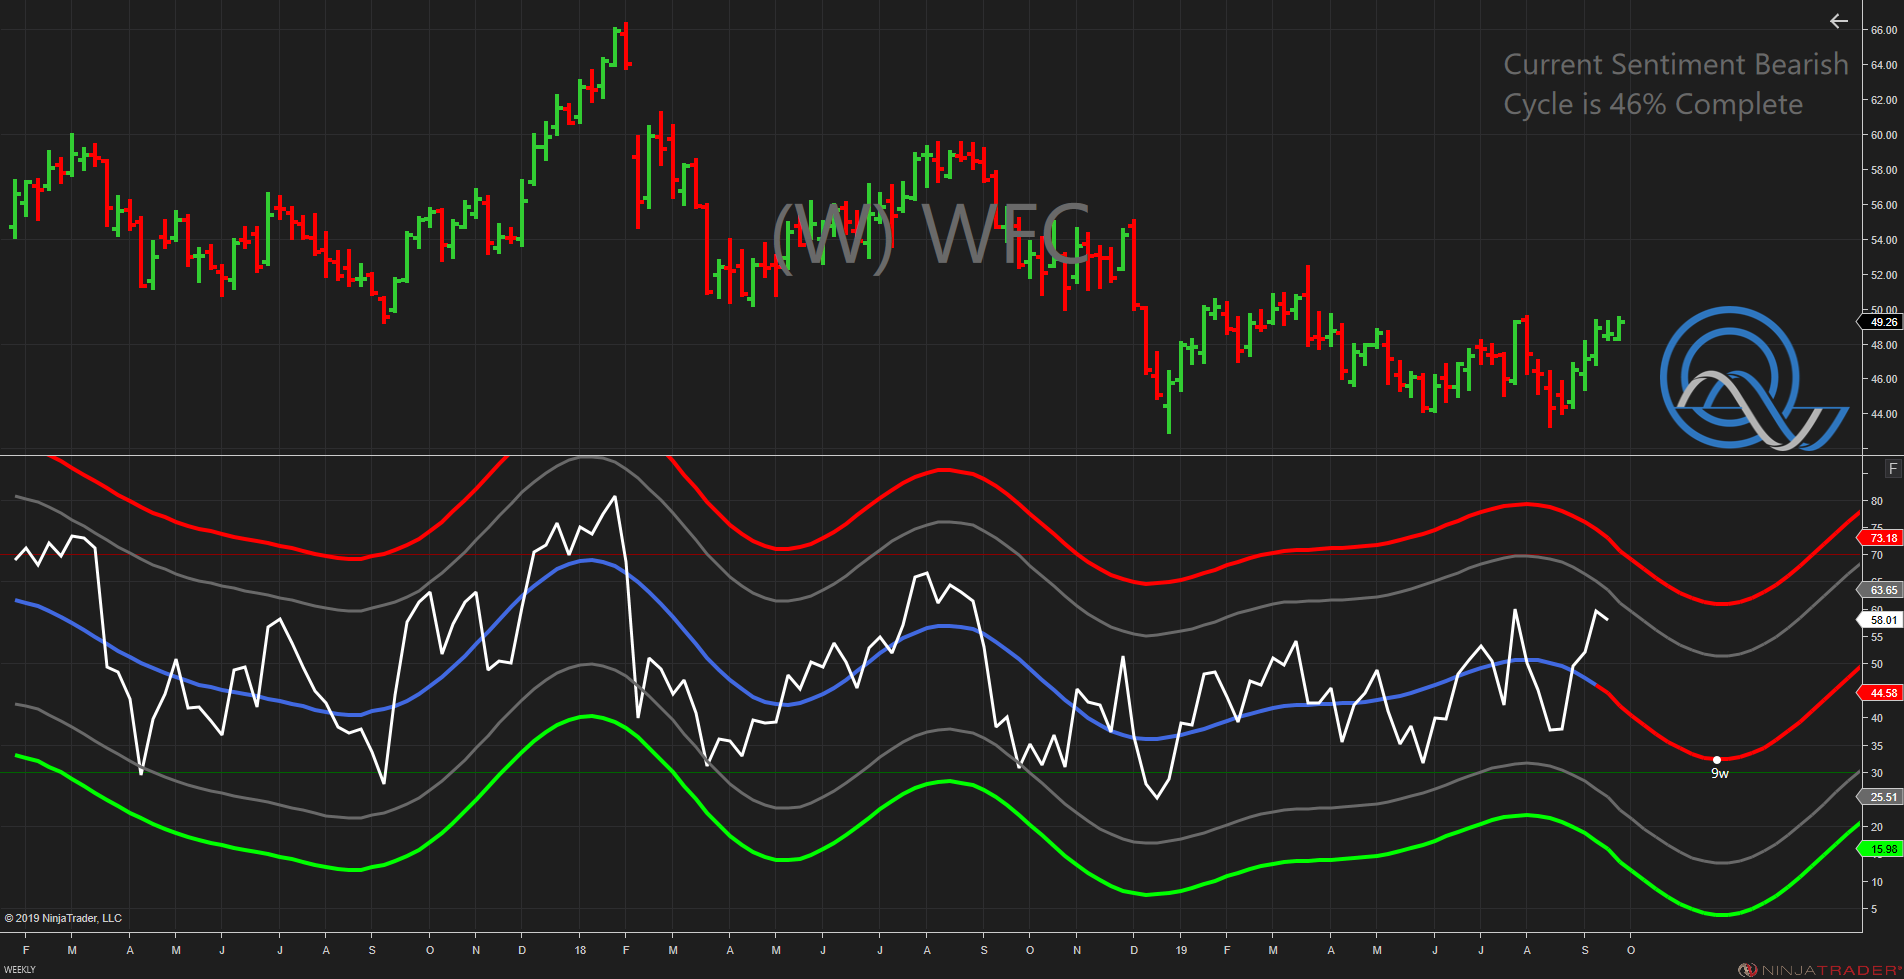This screenshot has height=979, width=1904.
Task: Select the 9w cycle low marker dot
Action: click(x=1717, y=760)
